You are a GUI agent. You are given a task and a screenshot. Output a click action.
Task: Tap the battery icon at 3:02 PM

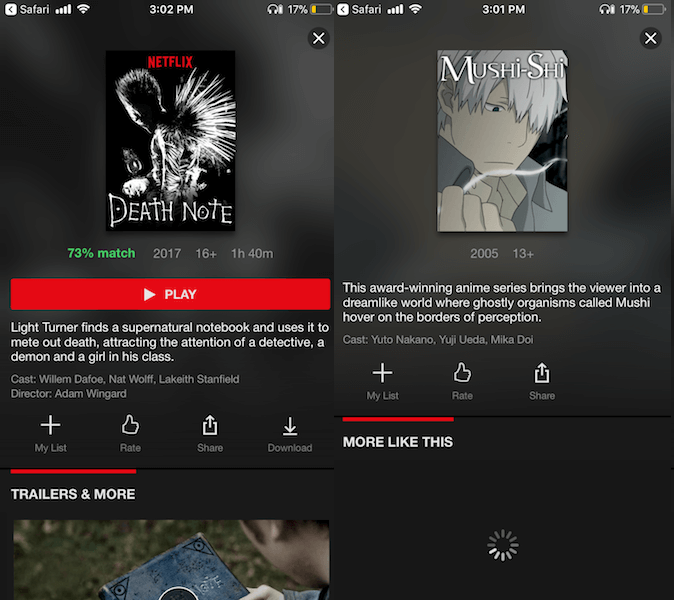tap(322, 9)
